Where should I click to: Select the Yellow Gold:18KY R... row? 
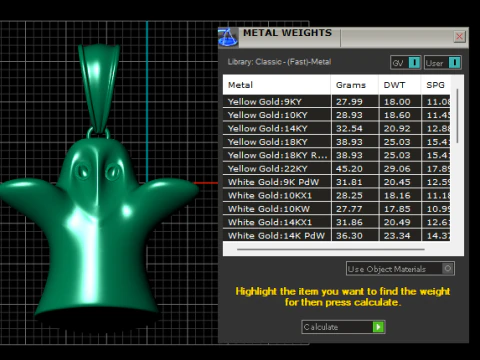point(337,155)
